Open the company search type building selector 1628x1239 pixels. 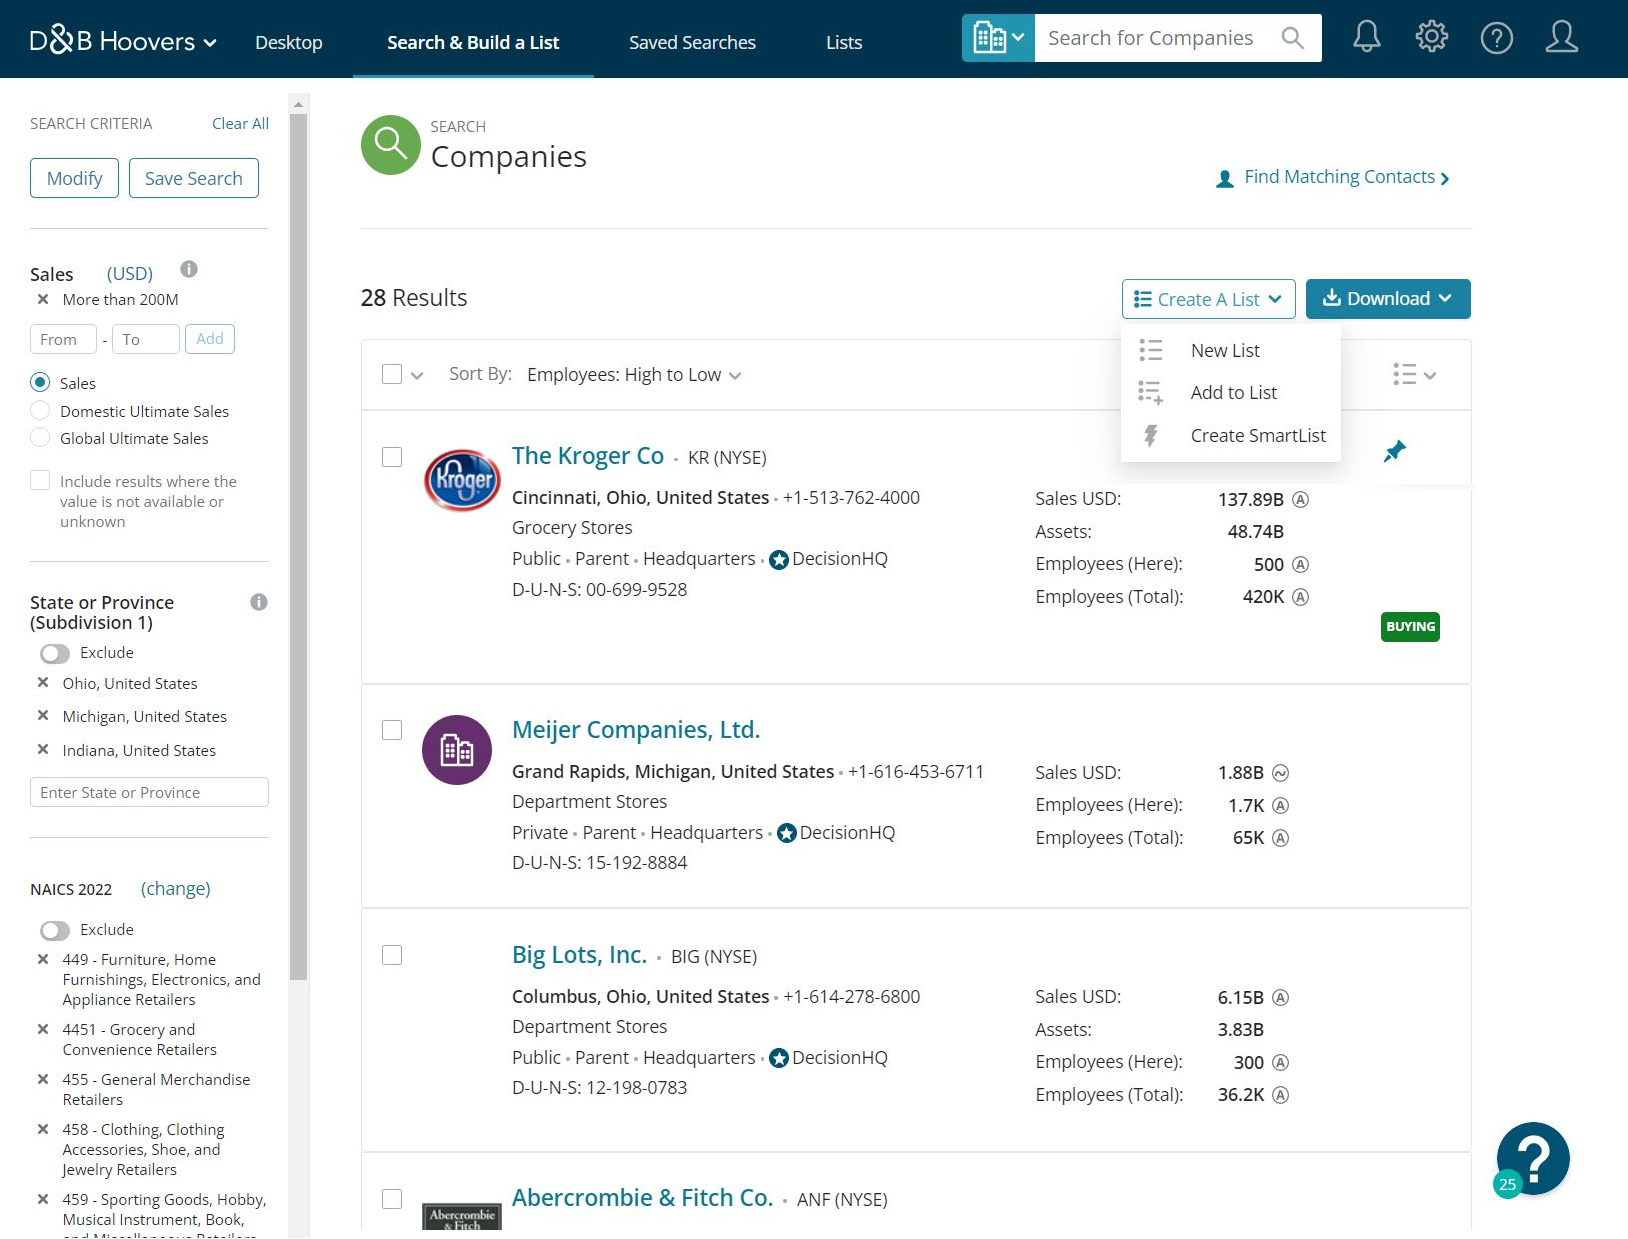point(998,38)
